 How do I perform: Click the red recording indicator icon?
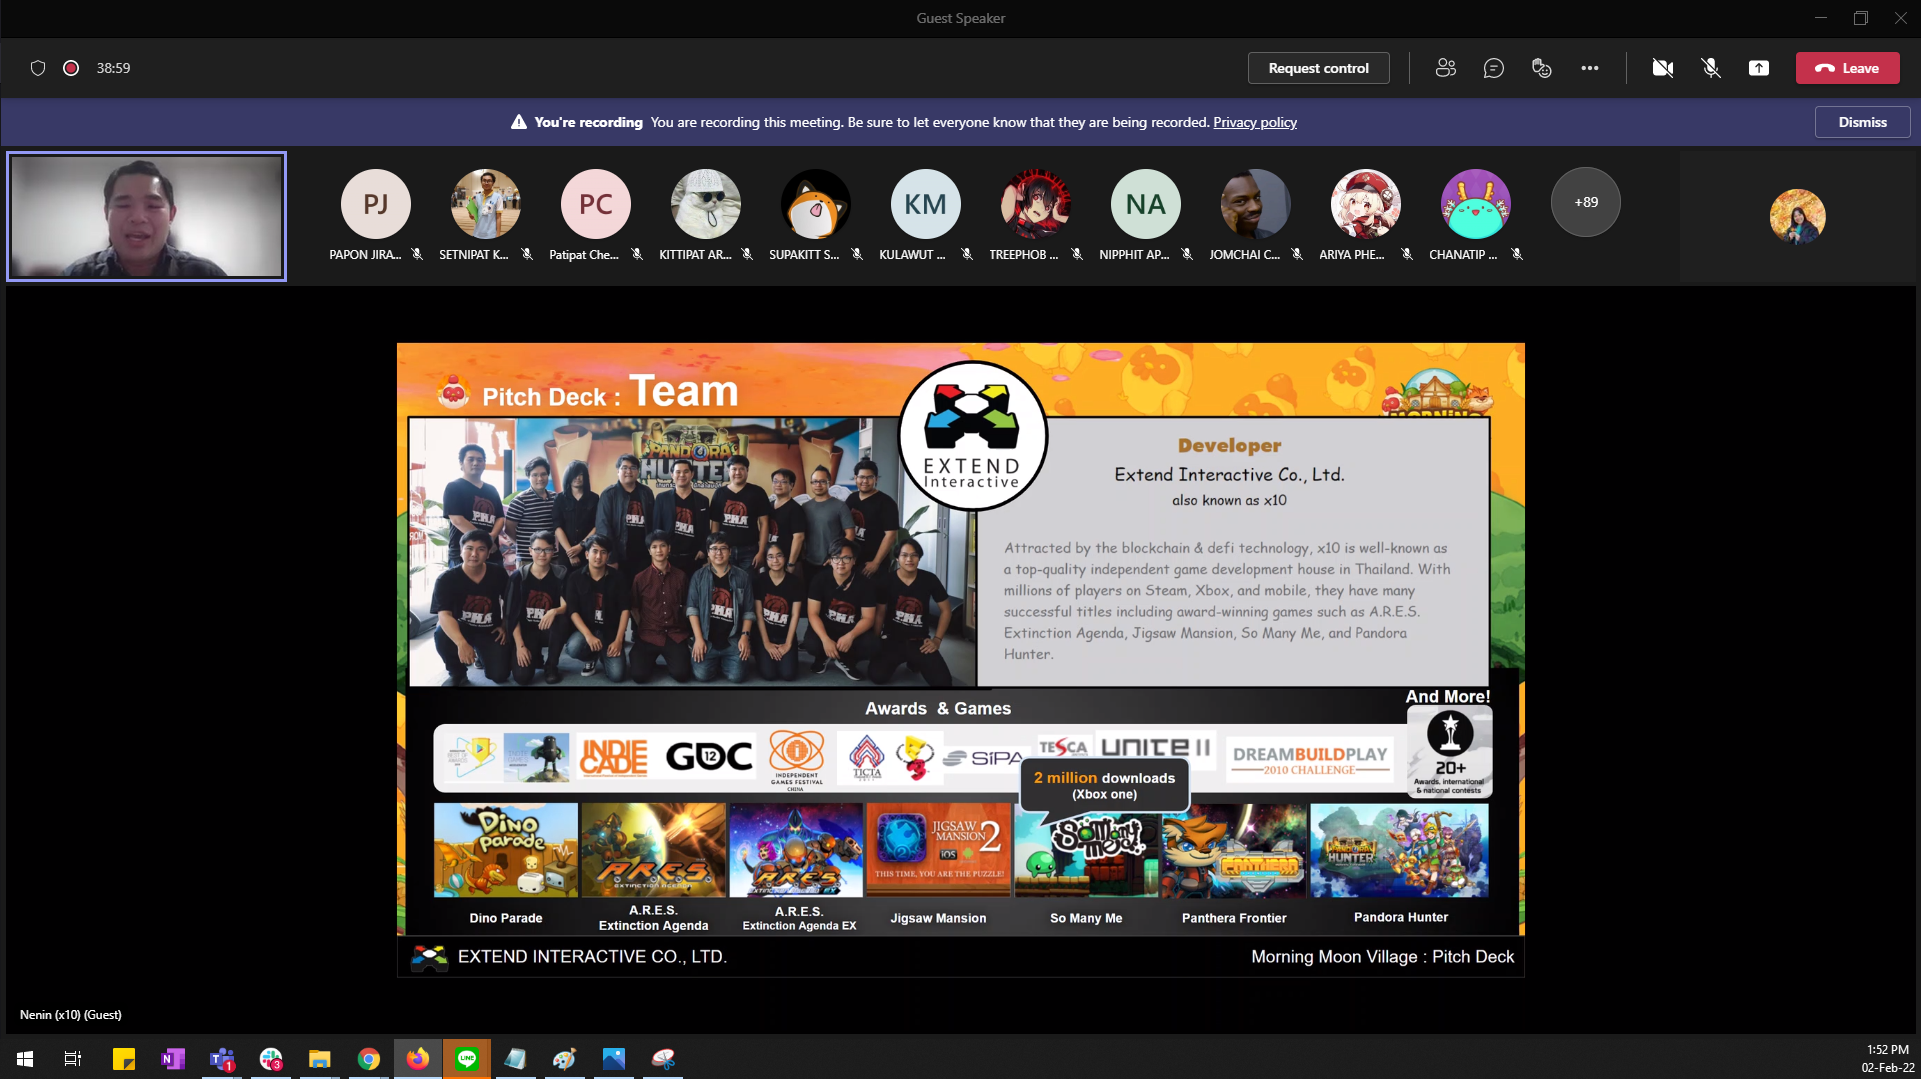(x=71, y=68)
